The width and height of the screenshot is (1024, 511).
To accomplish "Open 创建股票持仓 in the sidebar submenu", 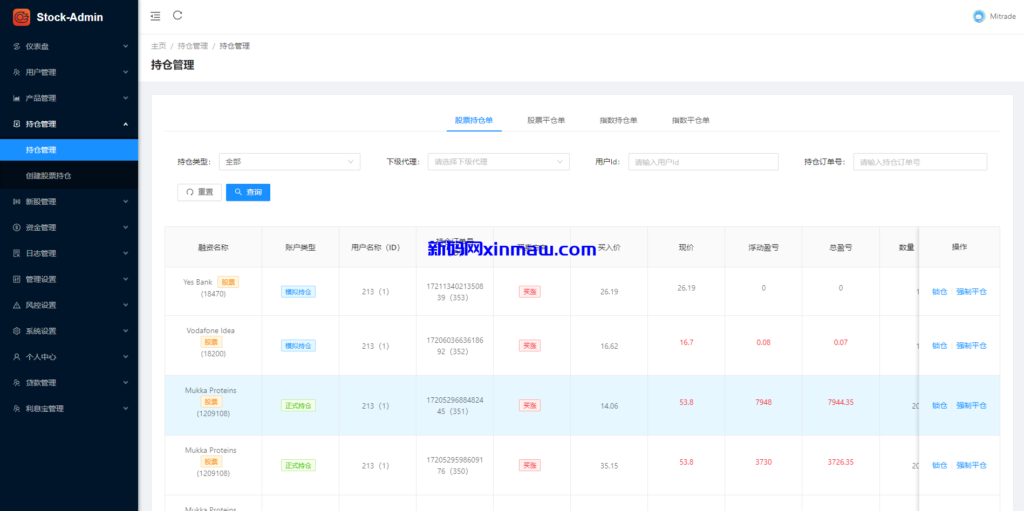I will (x=49, y=176).
